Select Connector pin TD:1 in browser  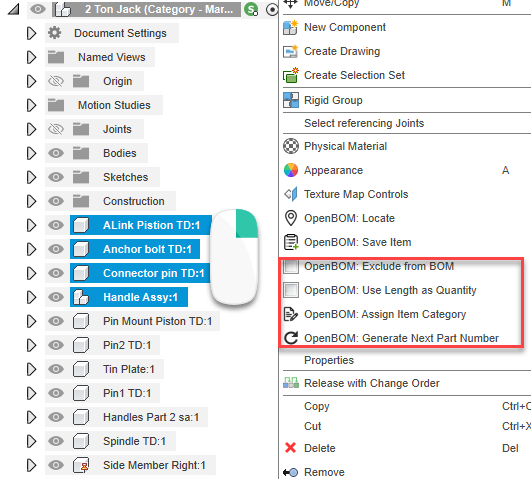pyautogui.click(x=154, y=273)
